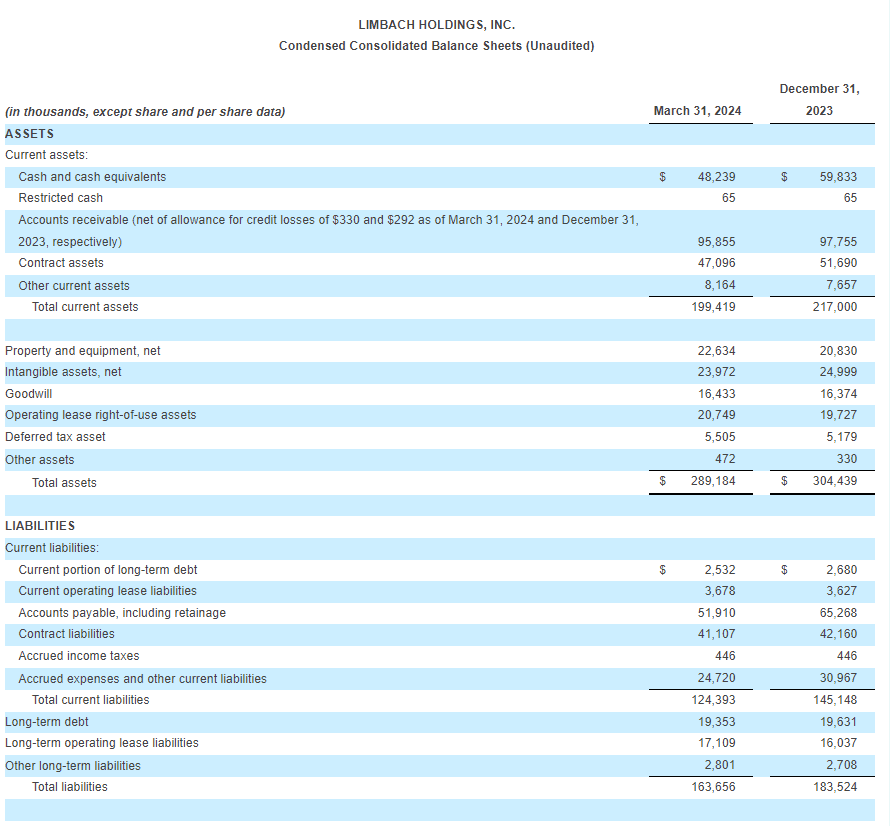Click Accounts payable, including retainage label

[122, 613]
